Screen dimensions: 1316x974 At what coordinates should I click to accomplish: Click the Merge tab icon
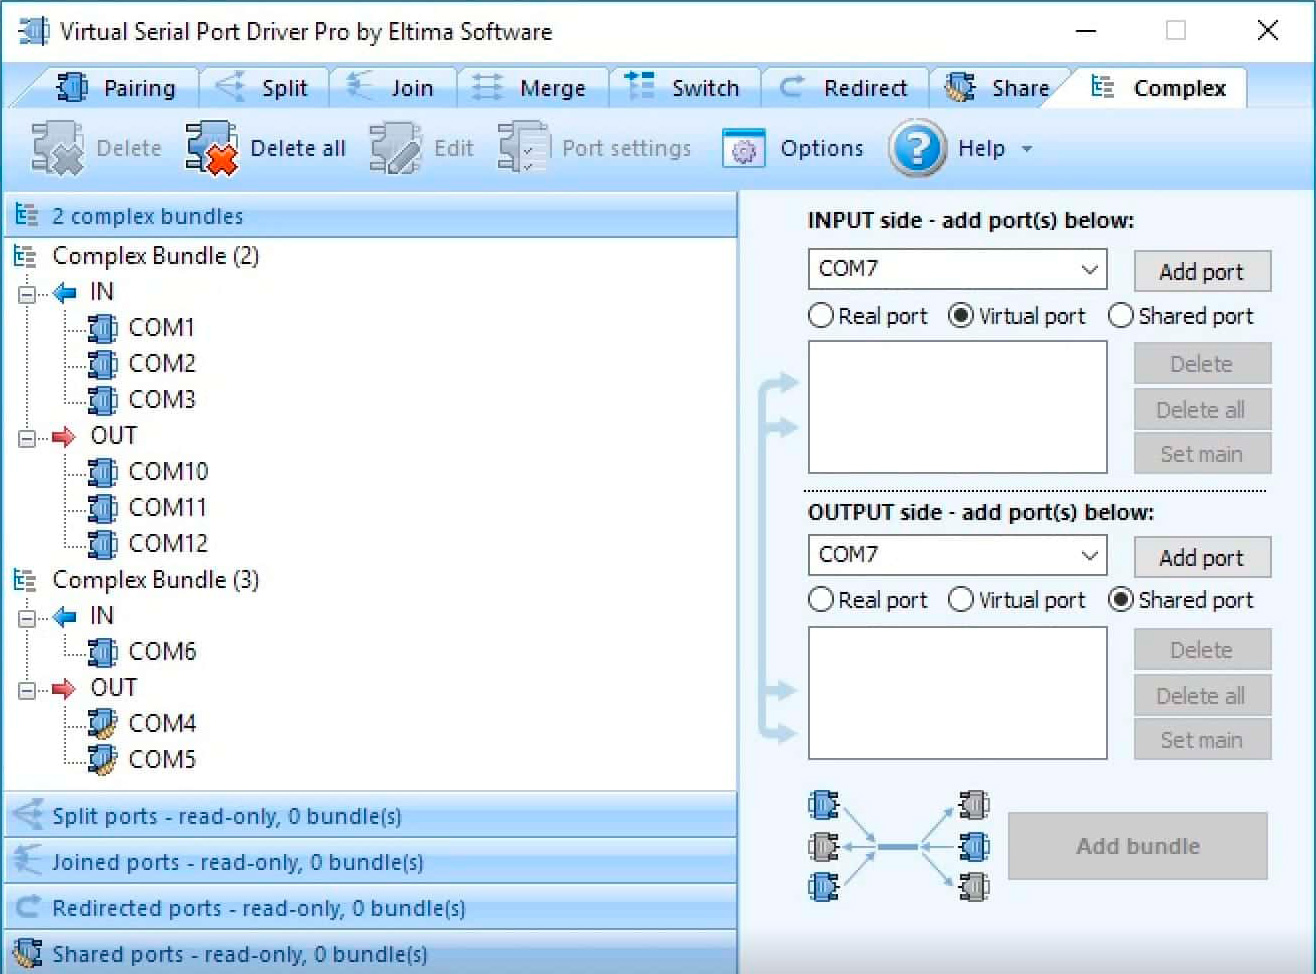(x=487, y=88)
